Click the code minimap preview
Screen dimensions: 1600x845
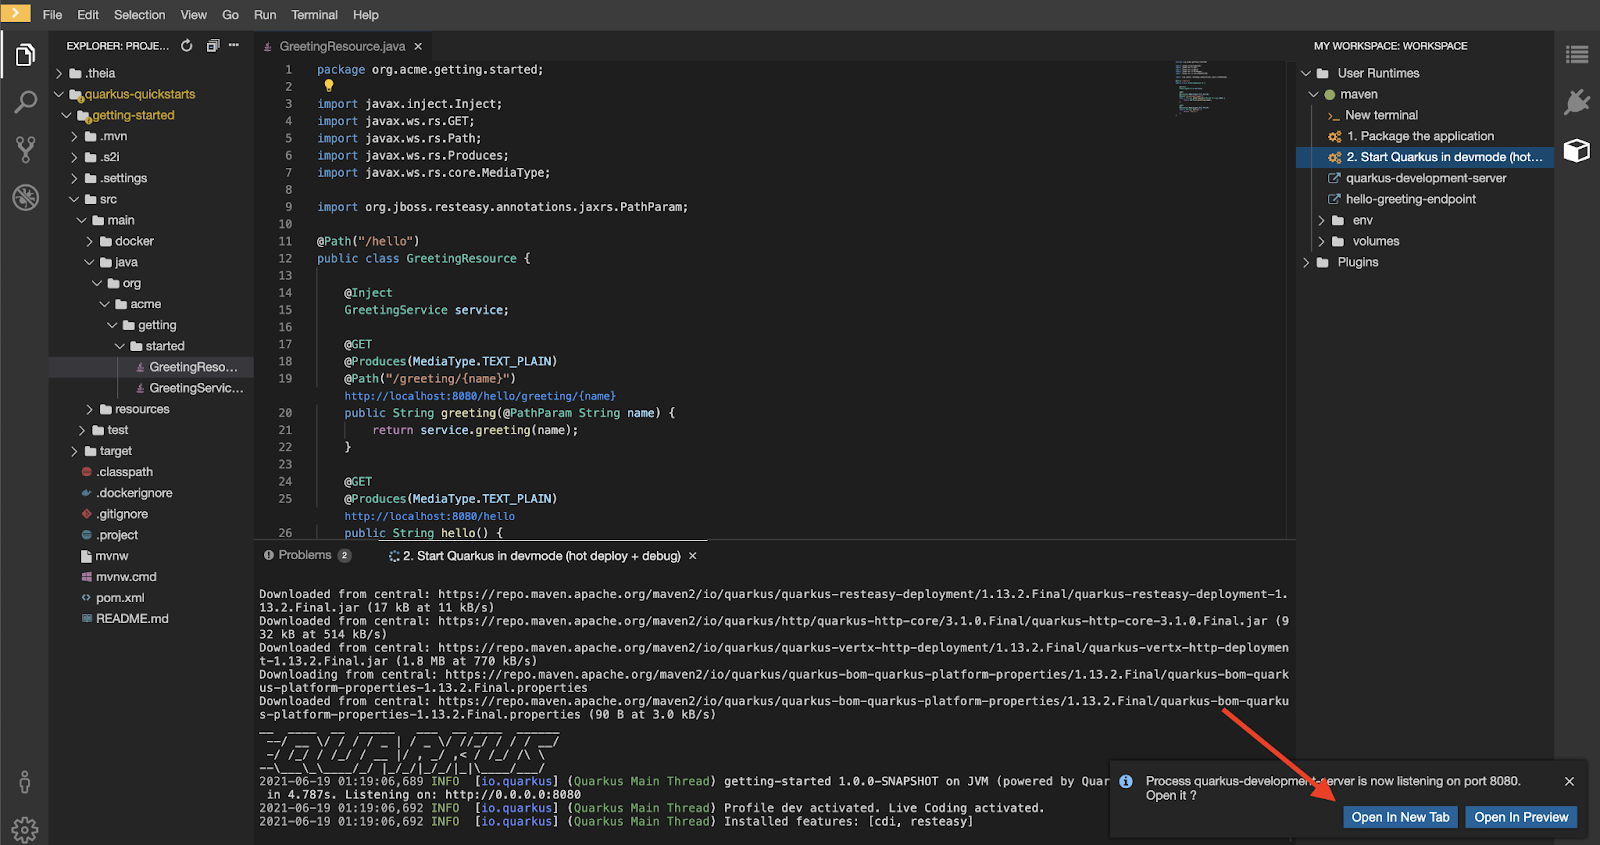(x=1200, y=88)
